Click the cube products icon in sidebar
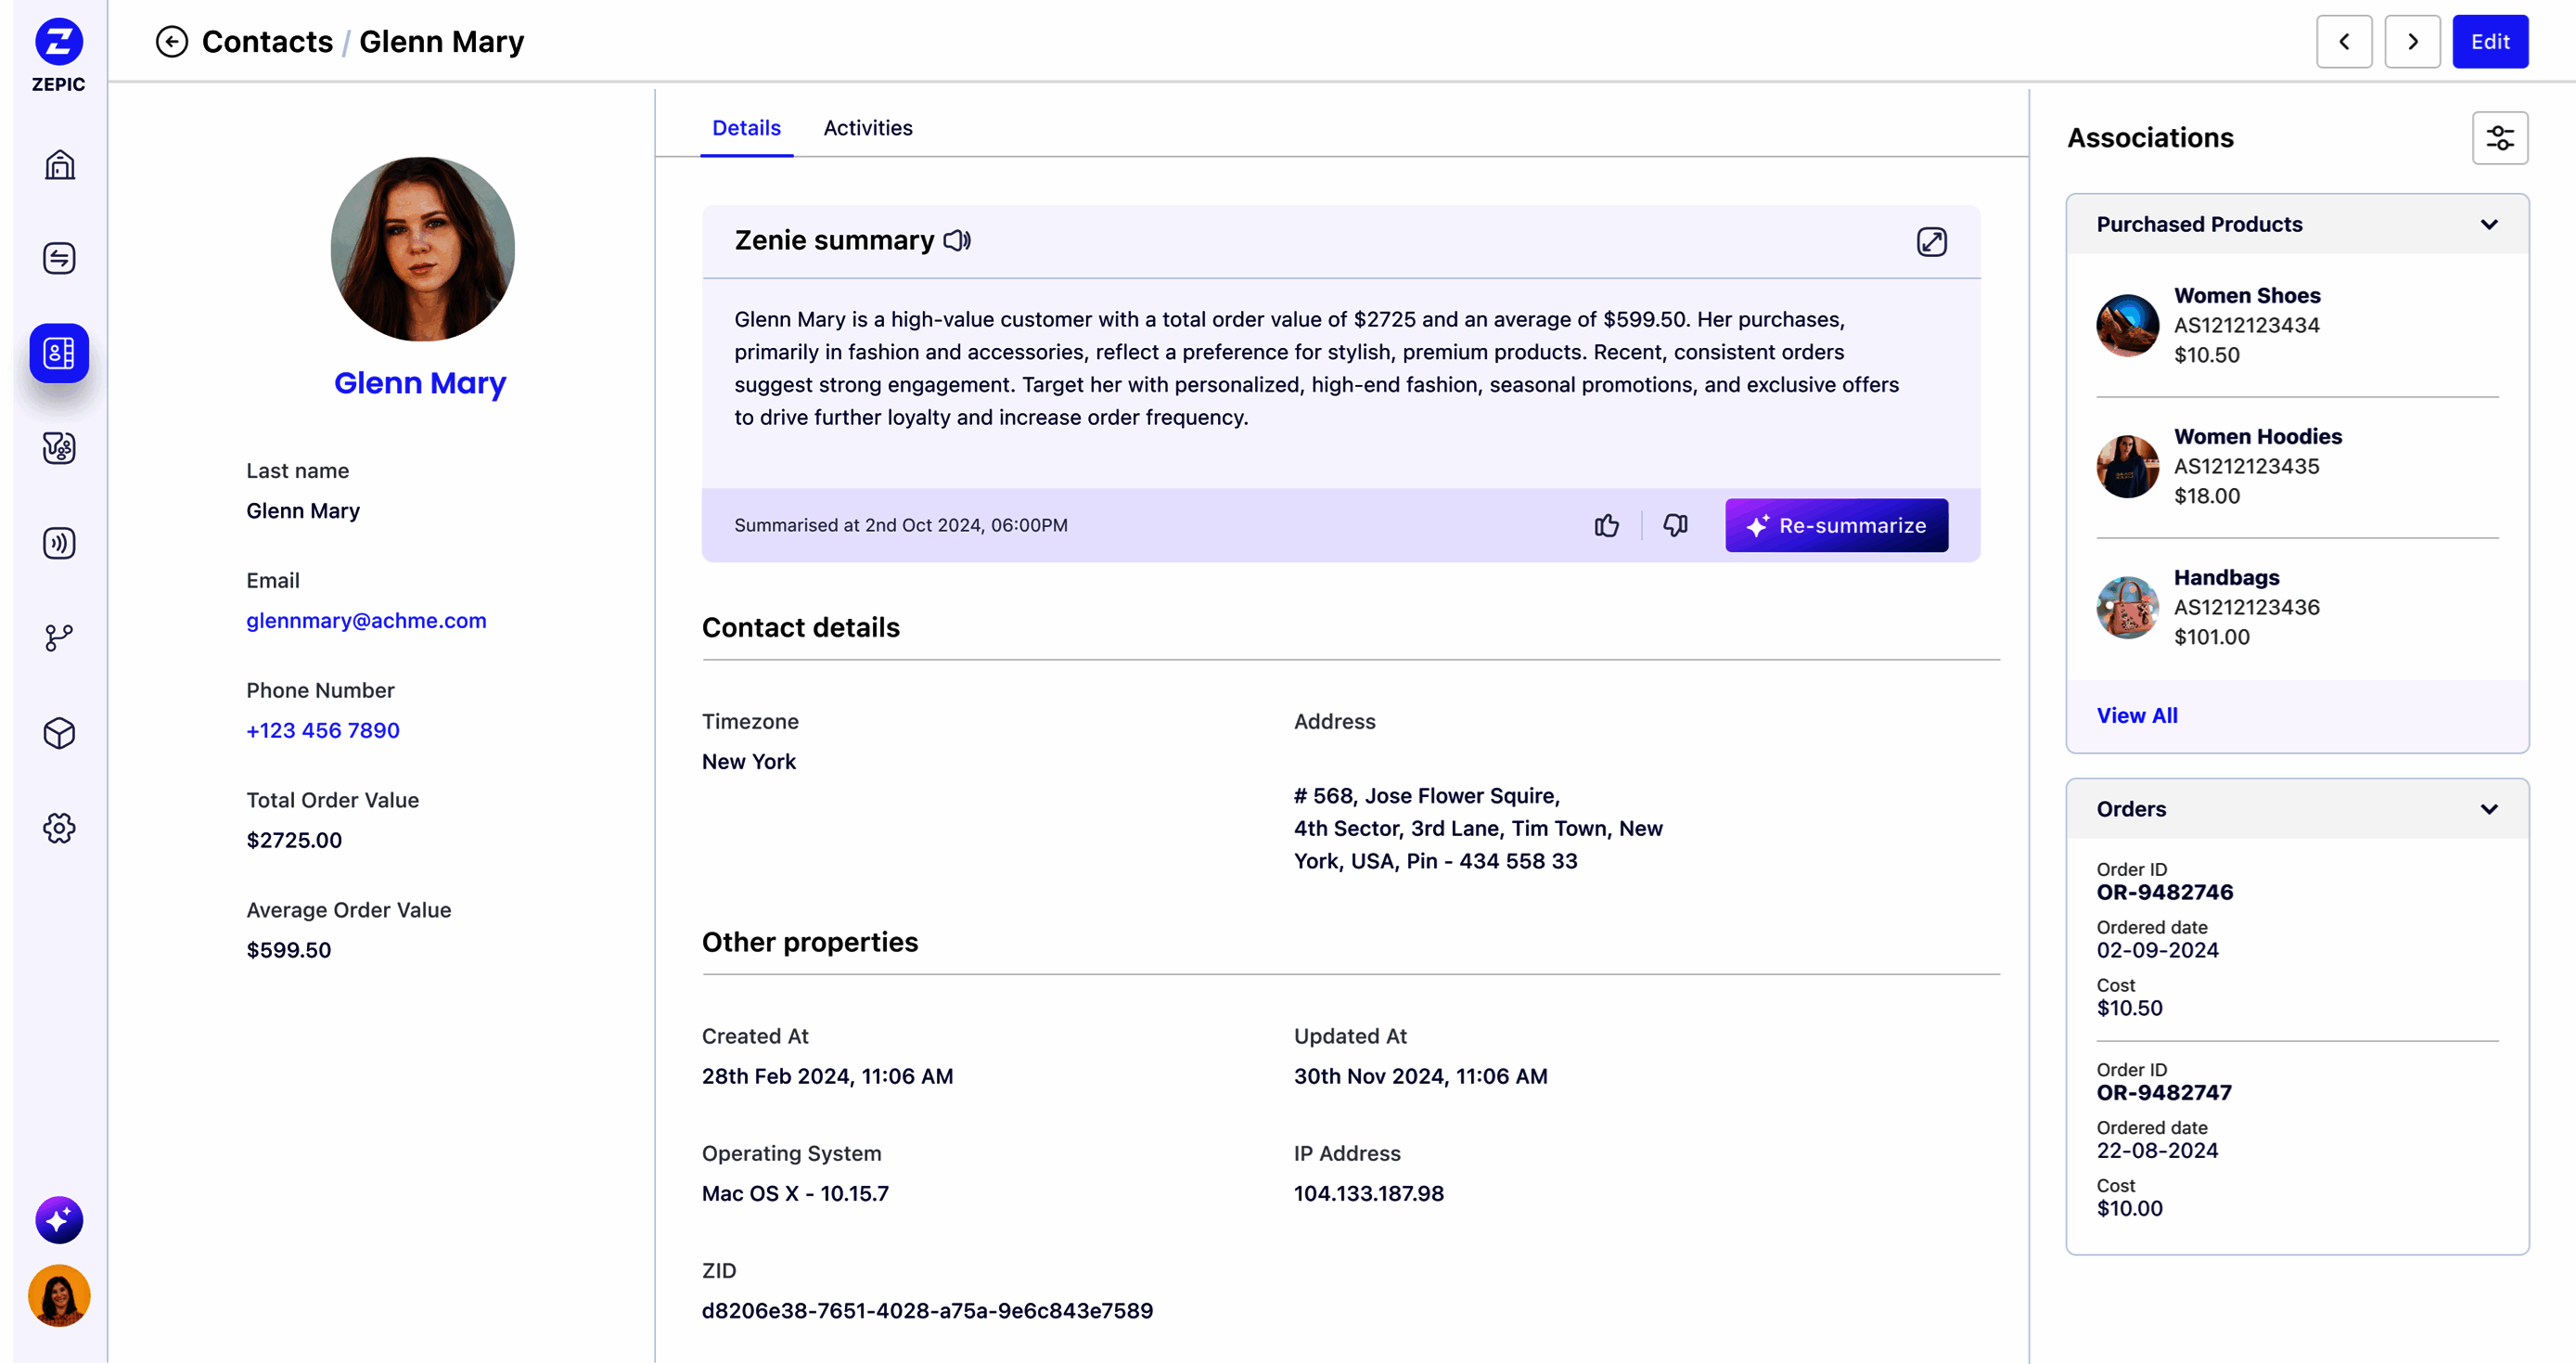This screenshot has width=2576, height=1364. coord(59,733)
